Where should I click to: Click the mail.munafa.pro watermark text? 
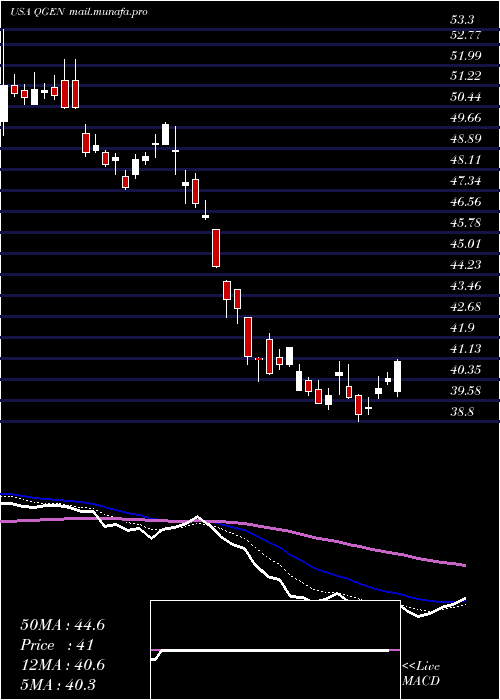click(x=109, y=12)
